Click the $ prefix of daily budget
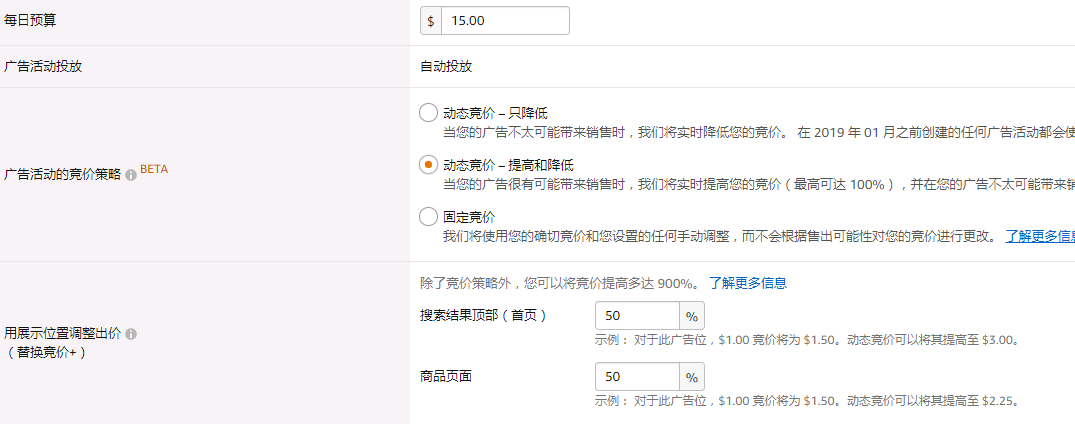Image resolution: width=1075 pixels, height=424 pixels. point(431,21)
